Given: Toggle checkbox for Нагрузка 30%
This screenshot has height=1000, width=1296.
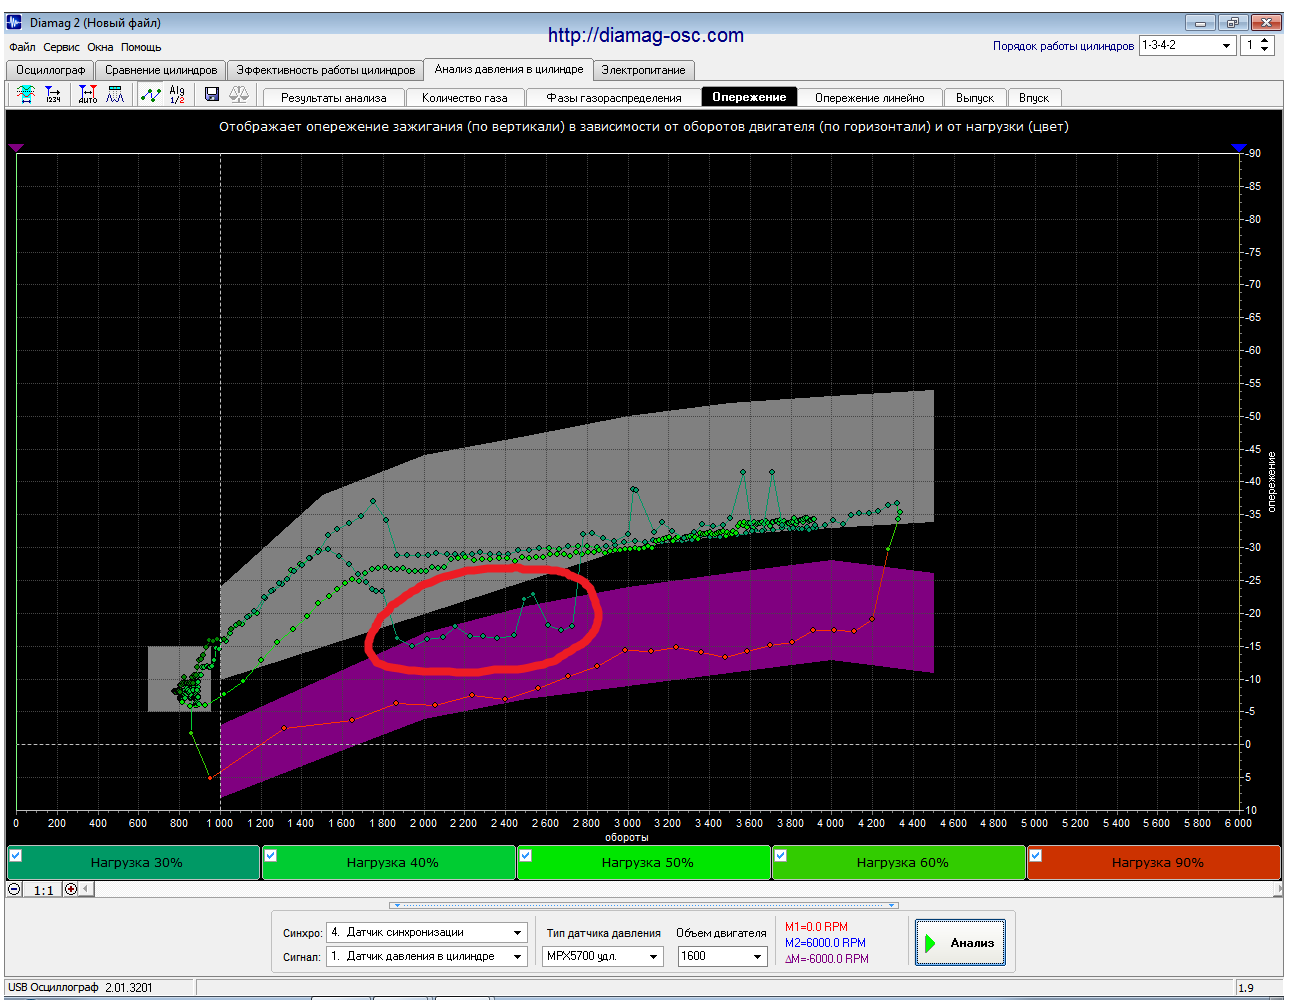Looking at the screenshot, I should (16, 855).
